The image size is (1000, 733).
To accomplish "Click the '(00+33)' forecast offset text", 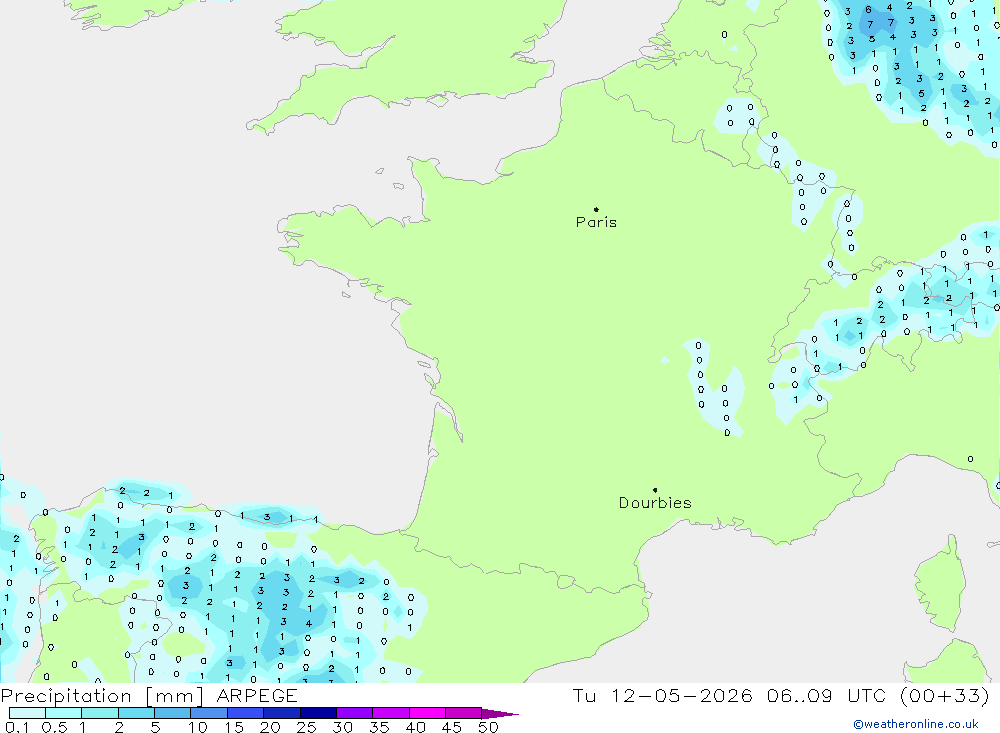I will (x=945, y=695).
